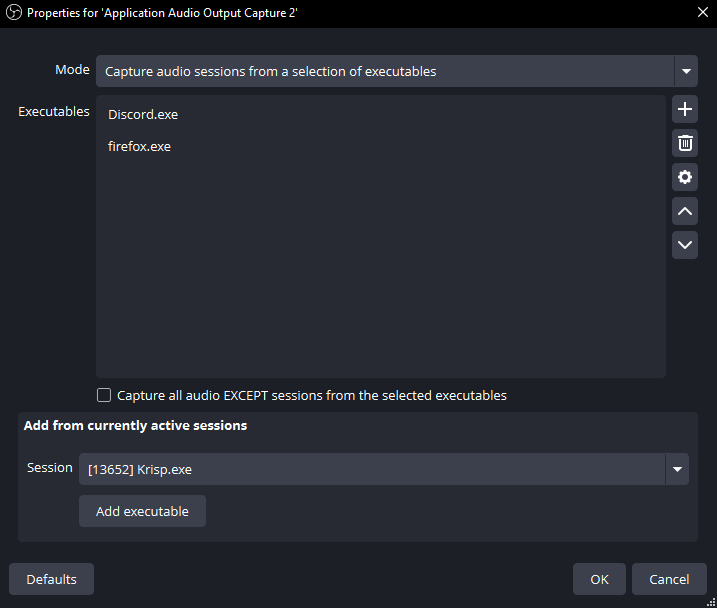This screenshot has height=608, width=717.
Task: Click the plus icon to add an executable
Action: (685, 109)
